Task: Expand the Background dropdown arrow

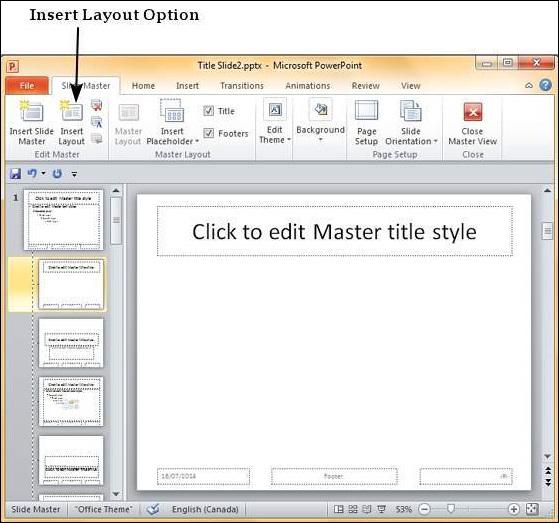Action: 320,140
